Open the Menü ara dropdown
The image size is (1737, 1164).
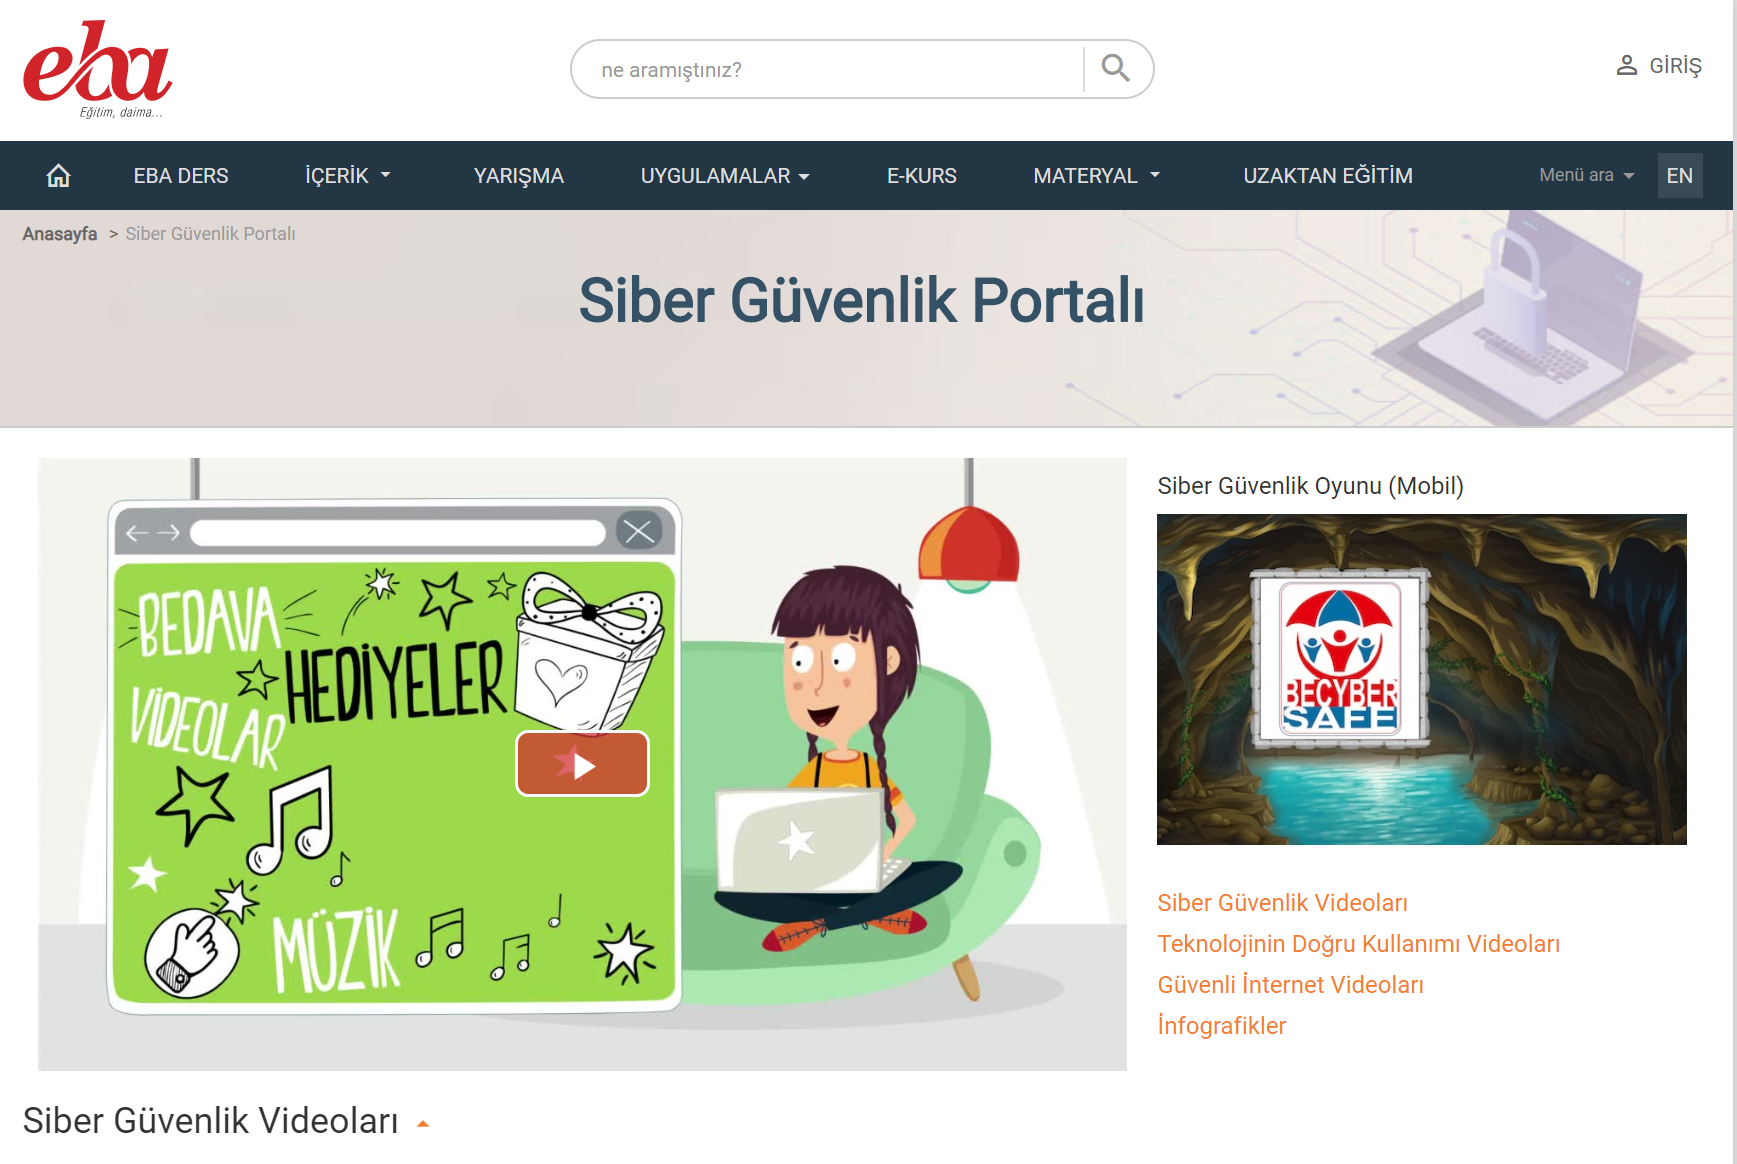(1587, 175)
